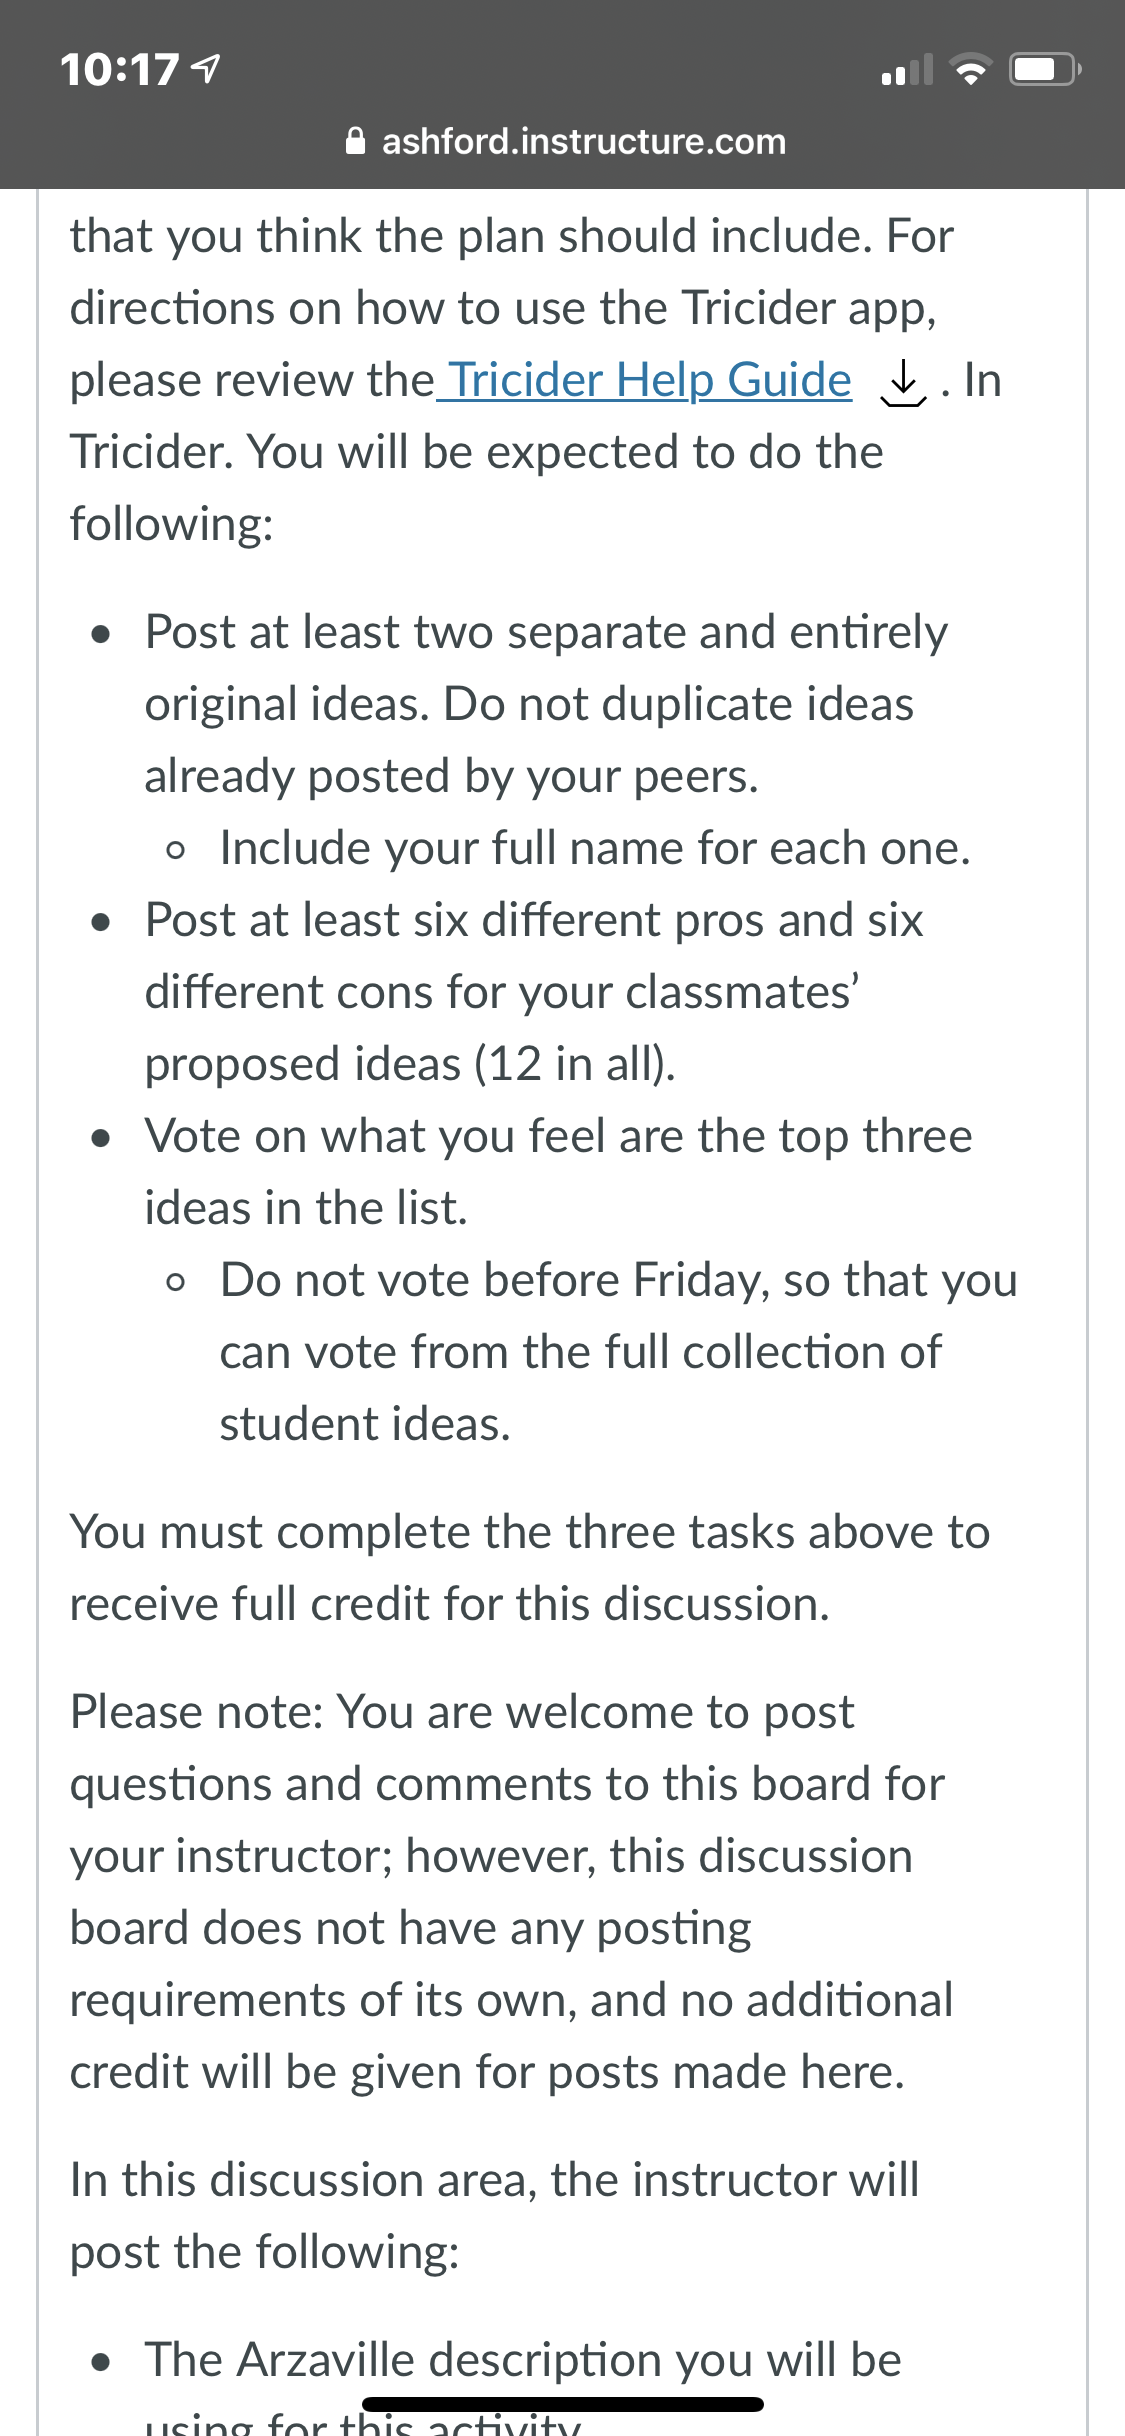Tap the Wi-Fi status icon

pyautogui.click(x=971, y=69)
